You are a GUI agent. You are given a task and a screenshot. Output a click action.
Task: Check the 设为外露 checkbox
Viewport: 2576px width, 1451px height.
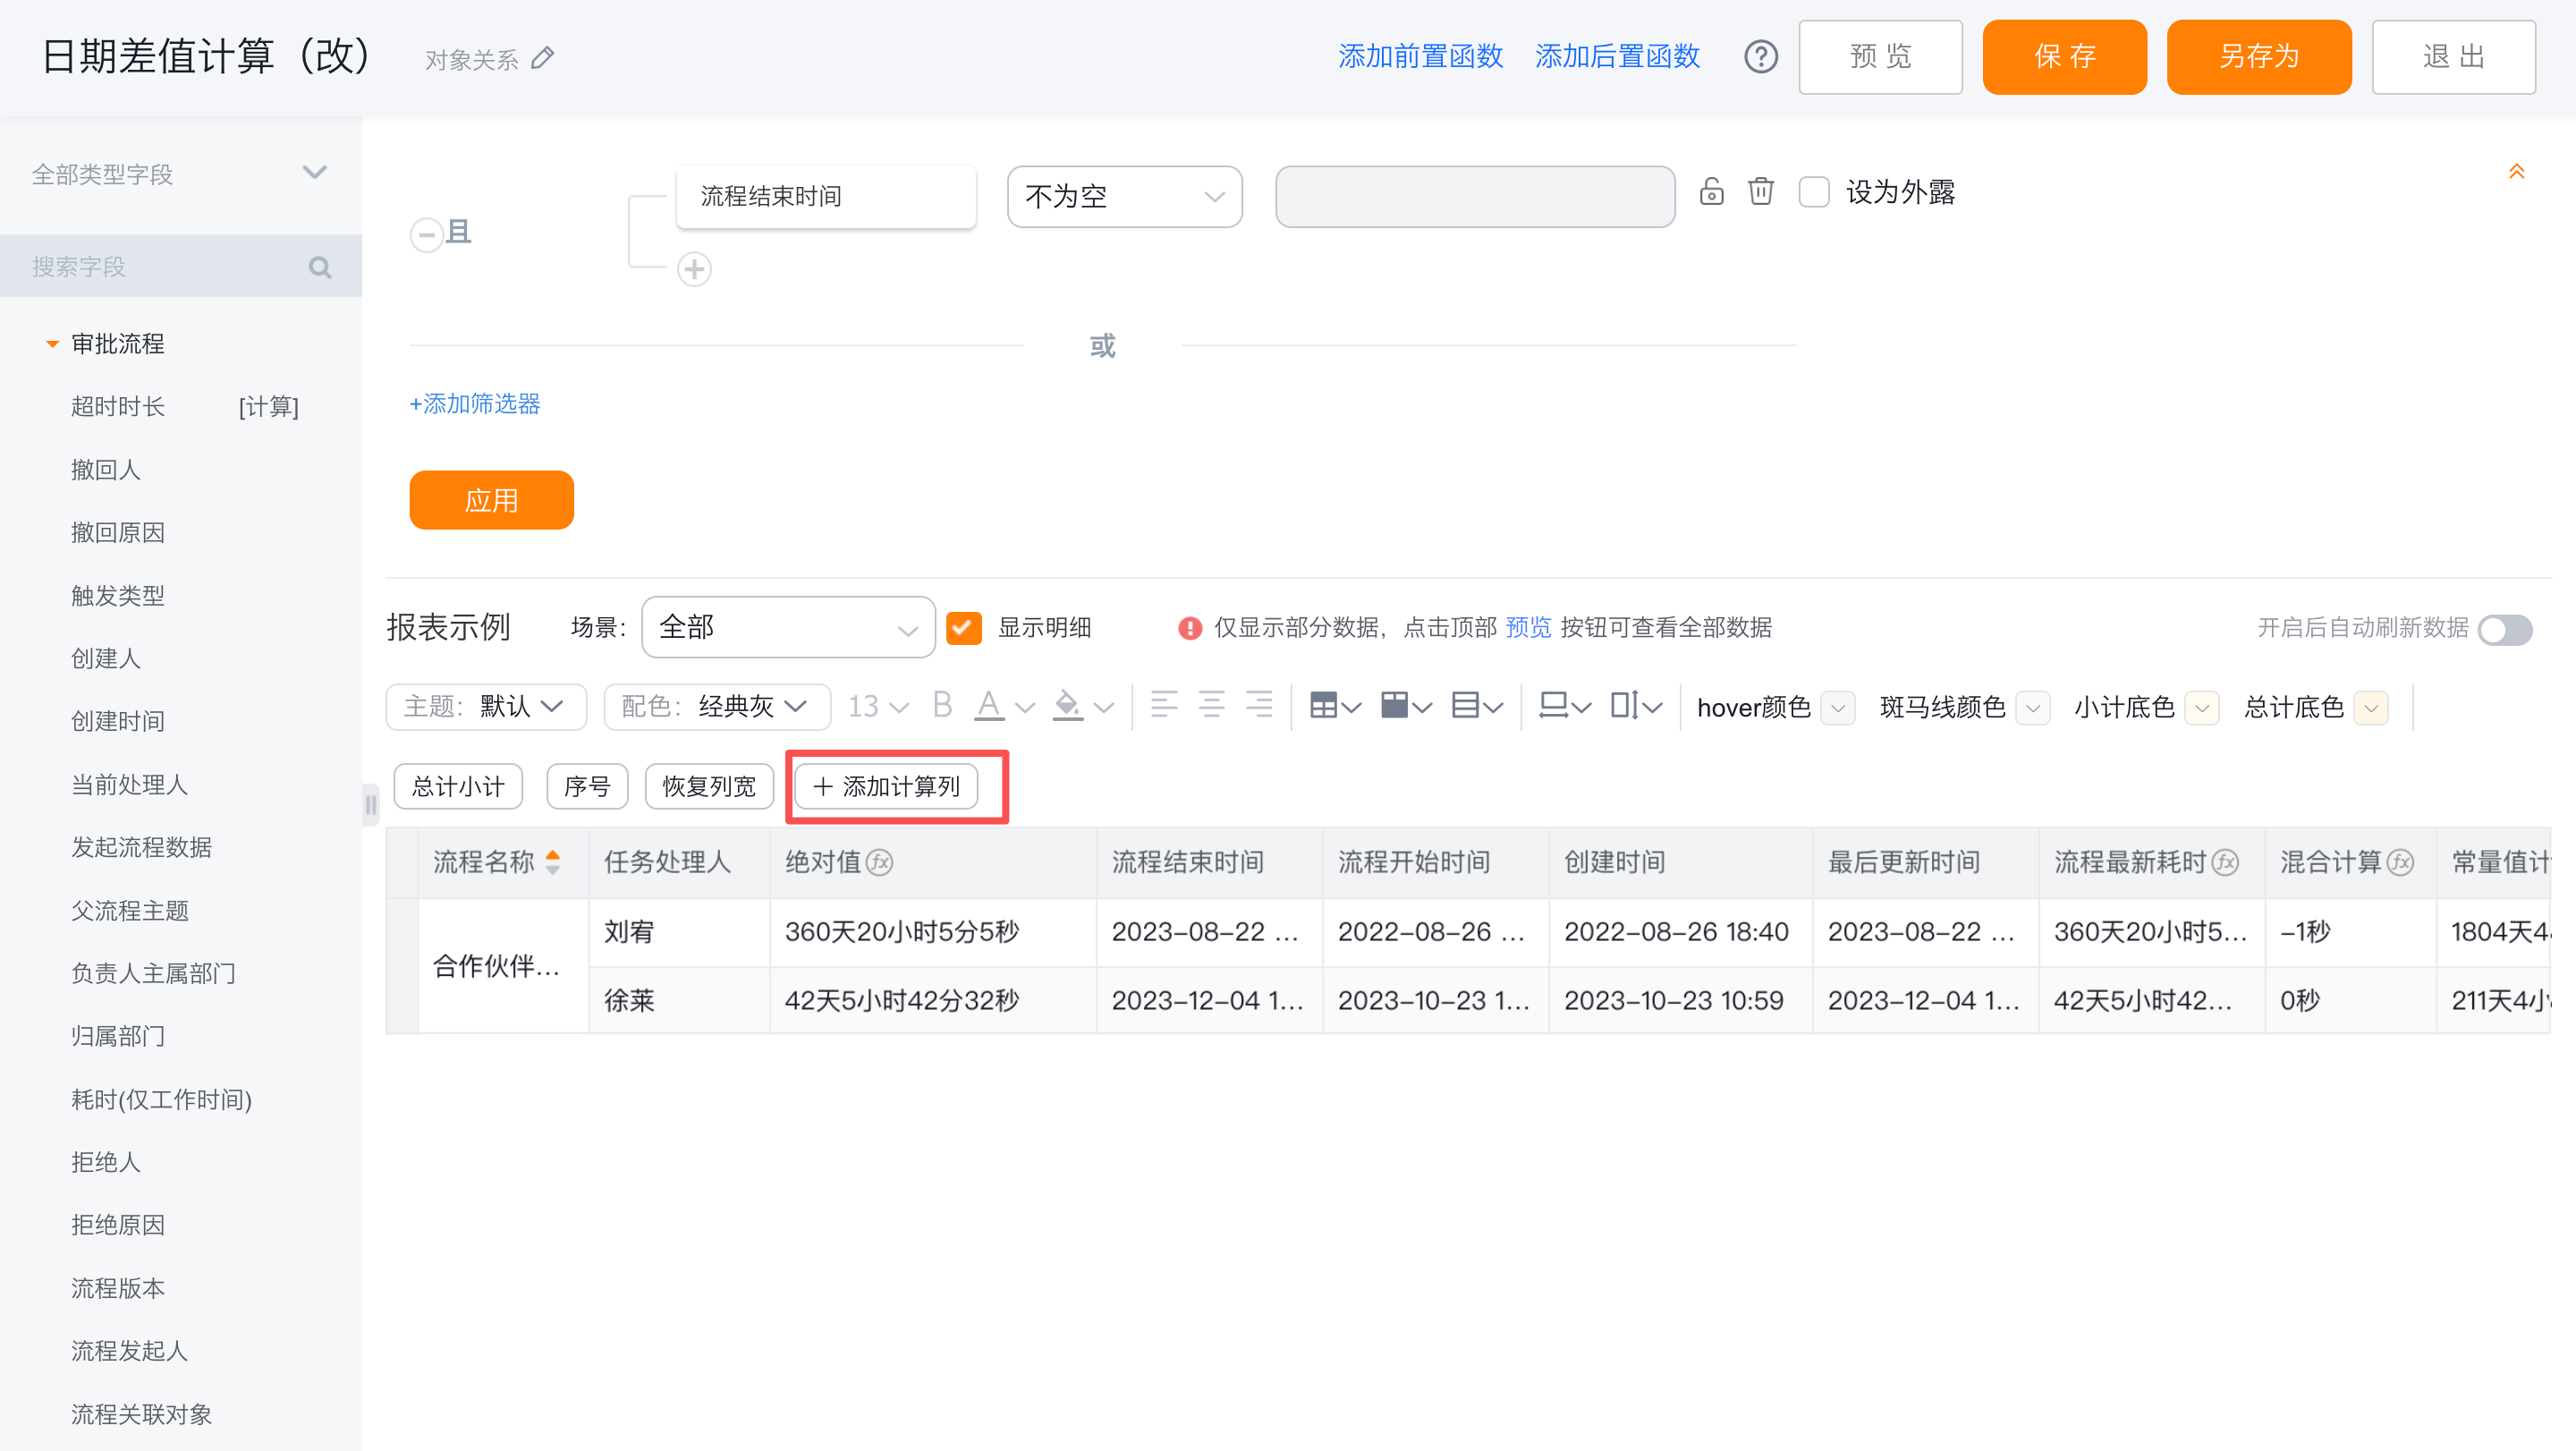pos(1814,192)
